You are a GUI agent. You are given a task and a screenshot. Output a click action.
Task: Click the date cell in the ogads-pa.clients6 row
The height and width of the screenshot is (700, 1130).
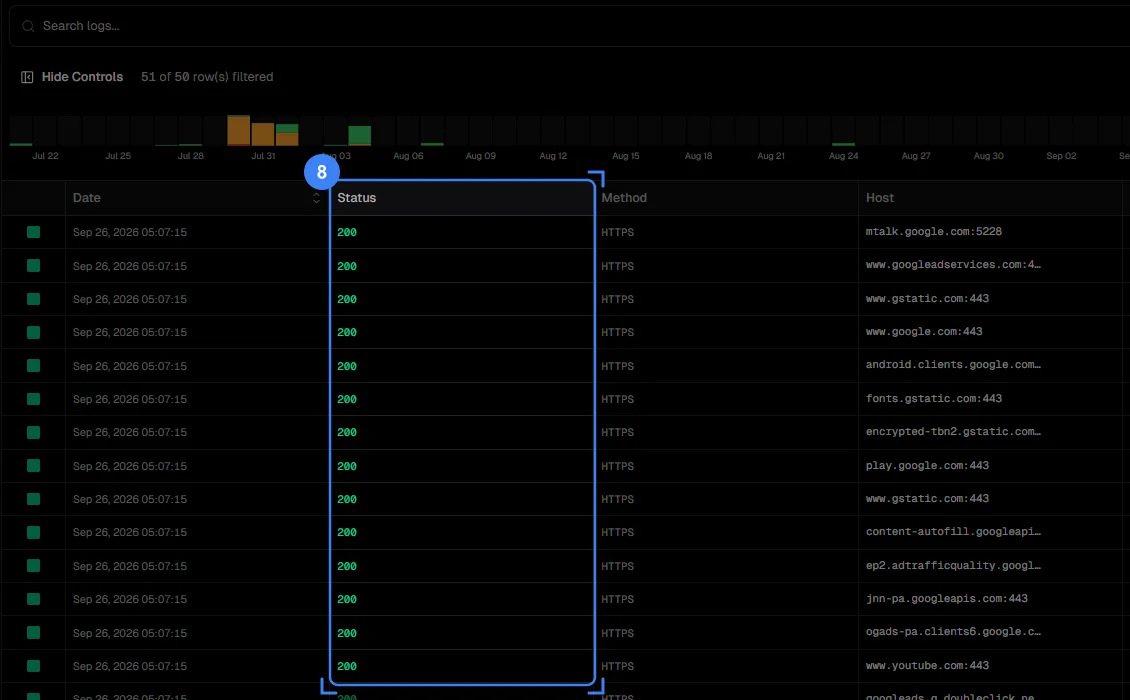click(x=130, y=632)
